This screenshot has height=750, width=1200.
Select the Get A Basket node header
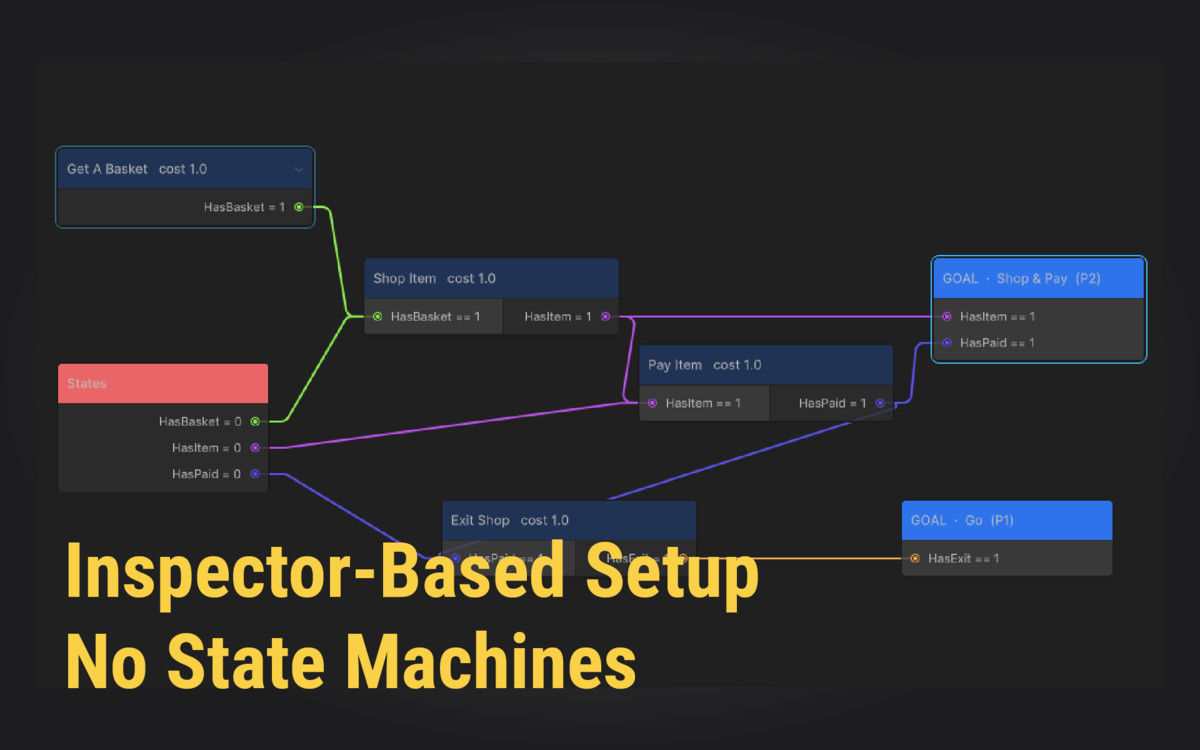[x=185, y=169]
